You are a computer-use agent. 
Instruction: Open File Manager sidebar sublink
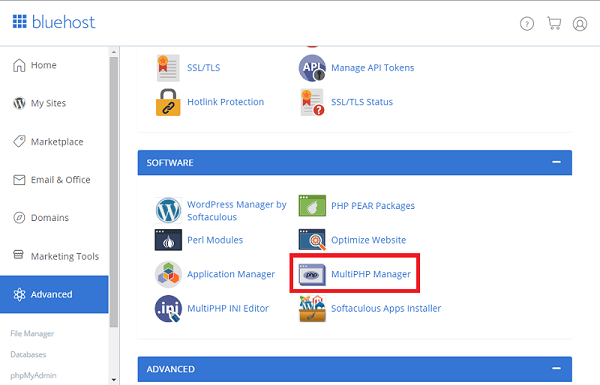coord(32,334)
